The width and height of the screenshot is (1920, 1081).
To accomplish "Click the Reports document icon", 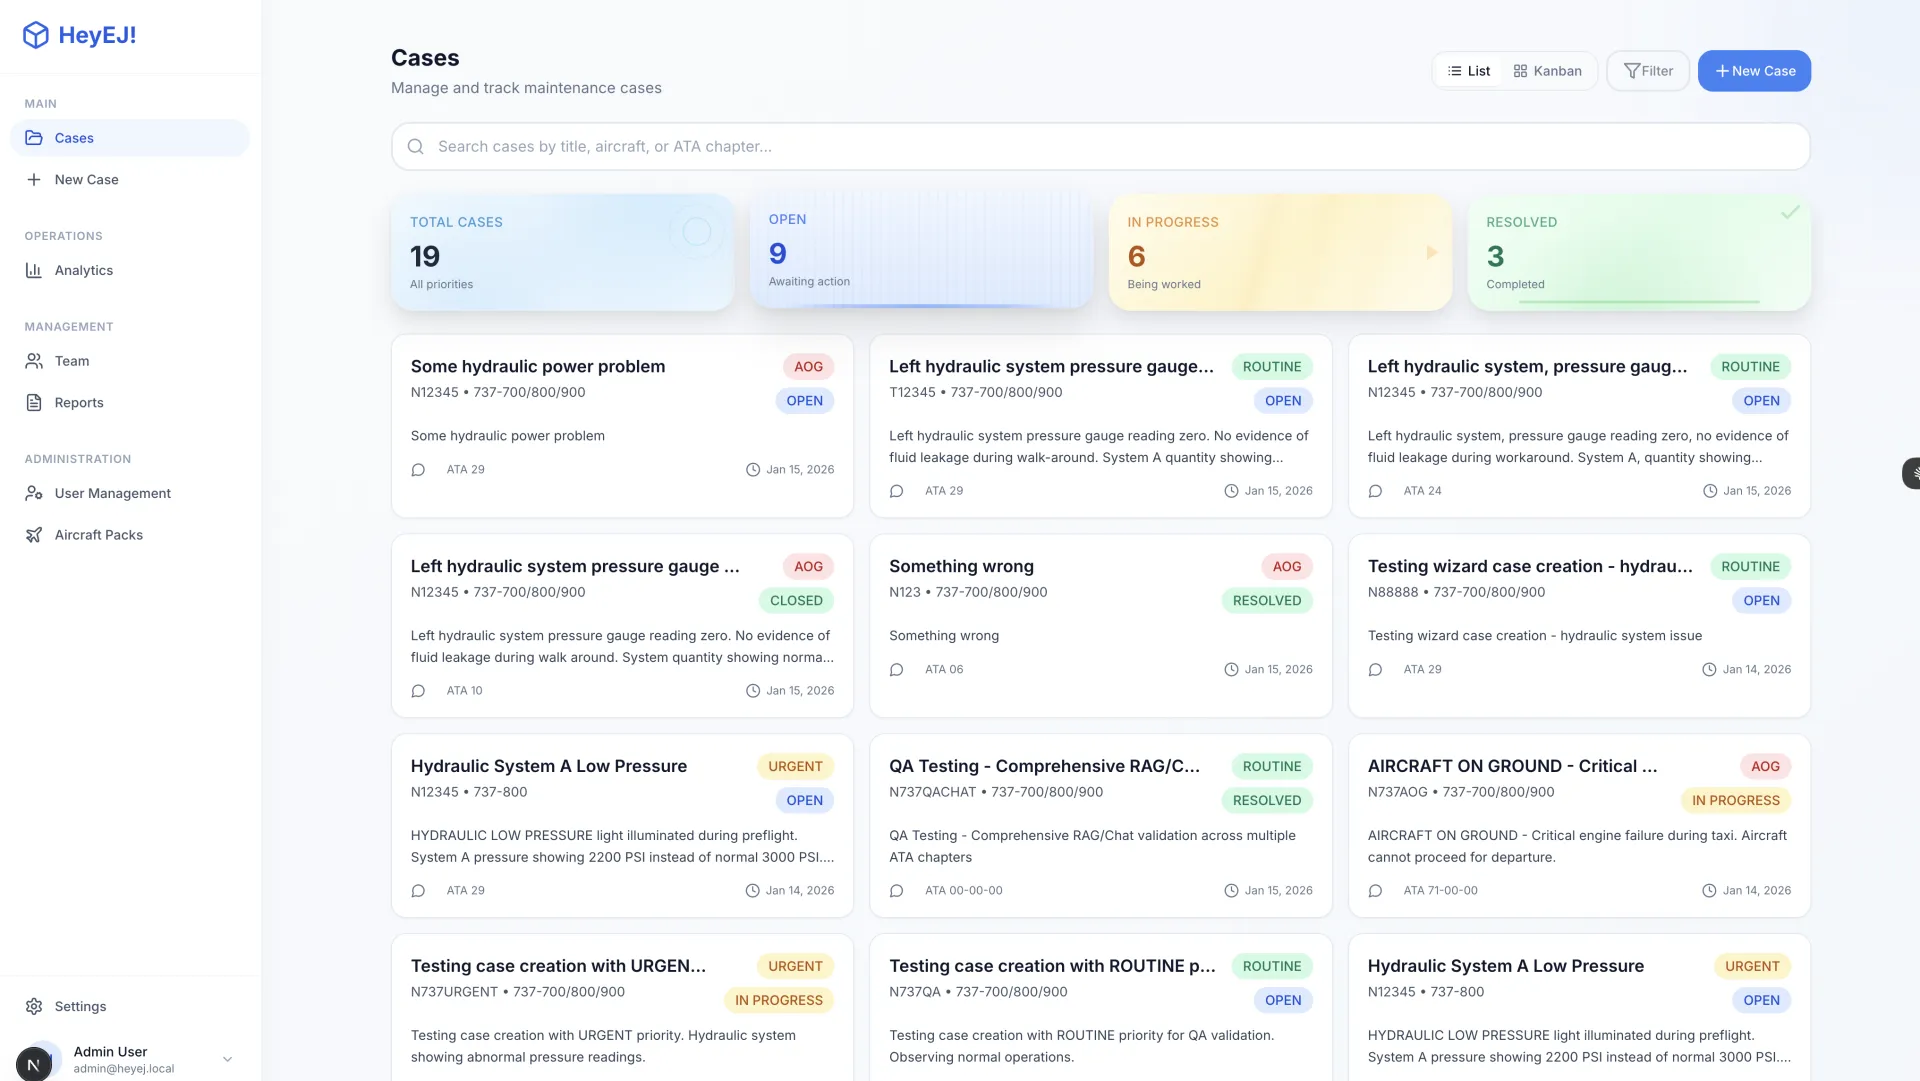I will 34,402.
